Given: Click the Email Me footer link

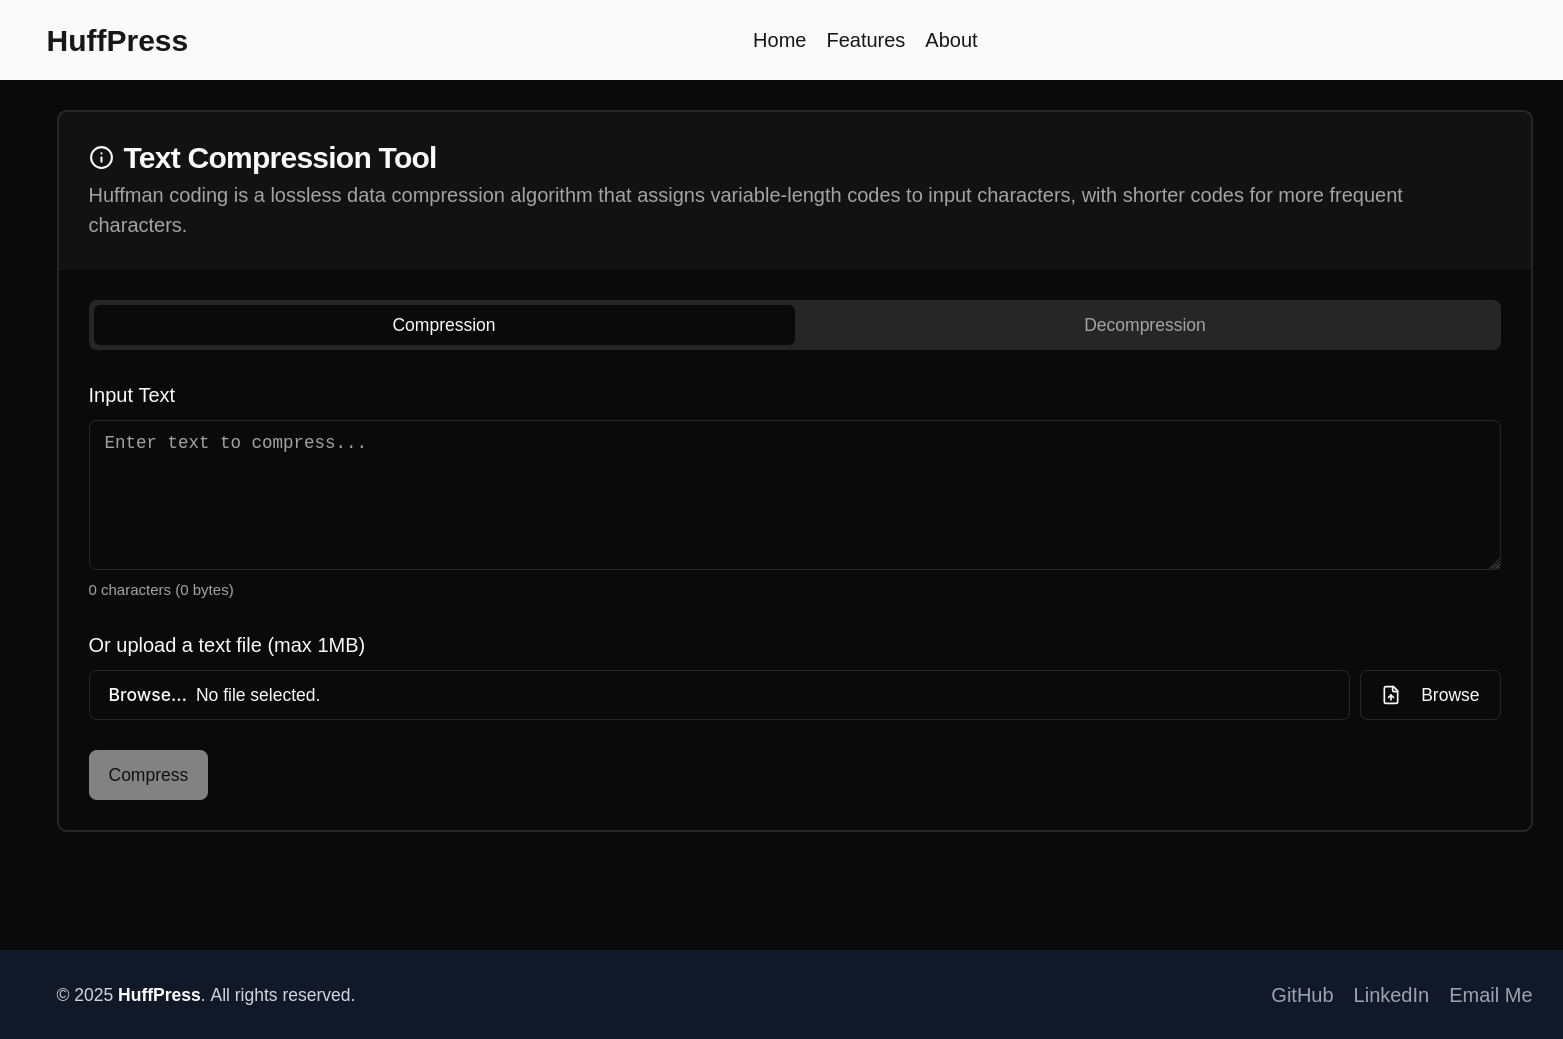Looking at the screenshot, I should [x=1490, y=995].
